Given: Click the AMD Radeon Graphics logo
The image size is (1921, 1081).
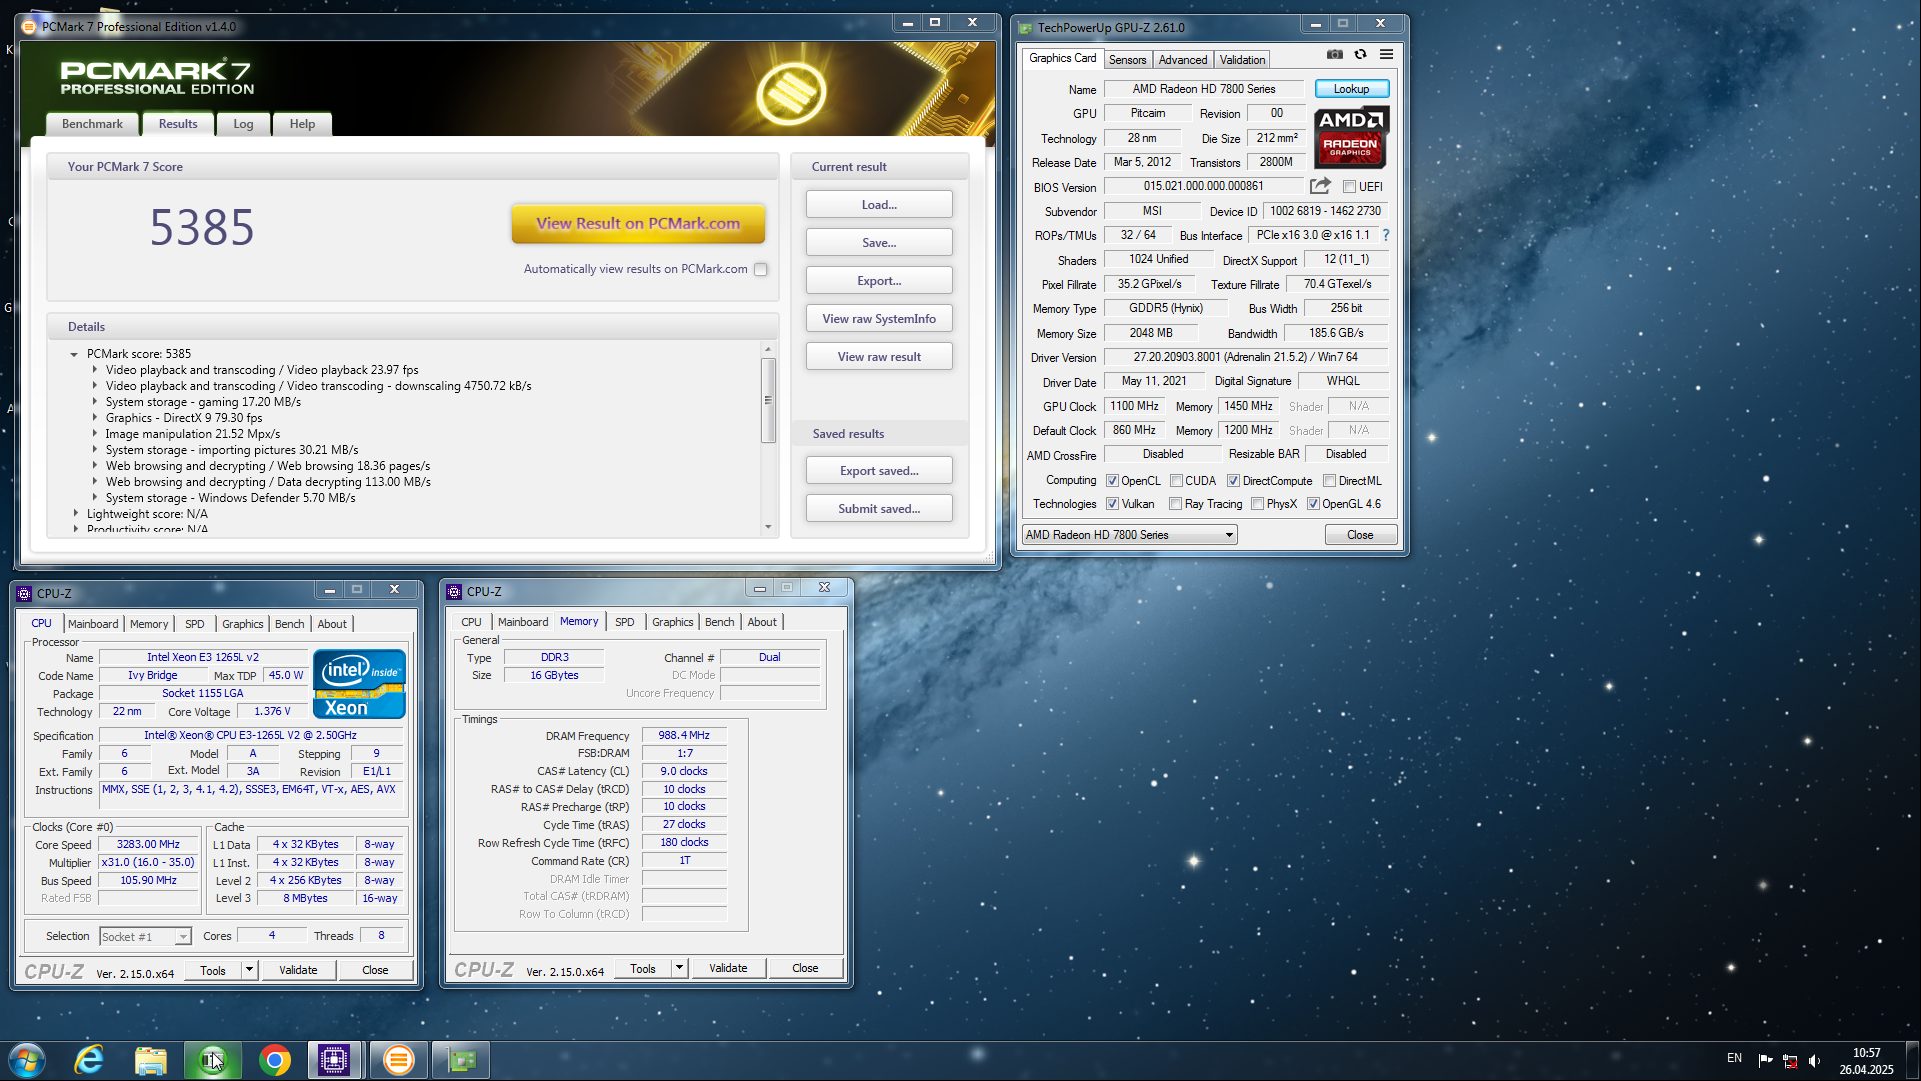Looking at the screenshot, I should coord(1350,137).
